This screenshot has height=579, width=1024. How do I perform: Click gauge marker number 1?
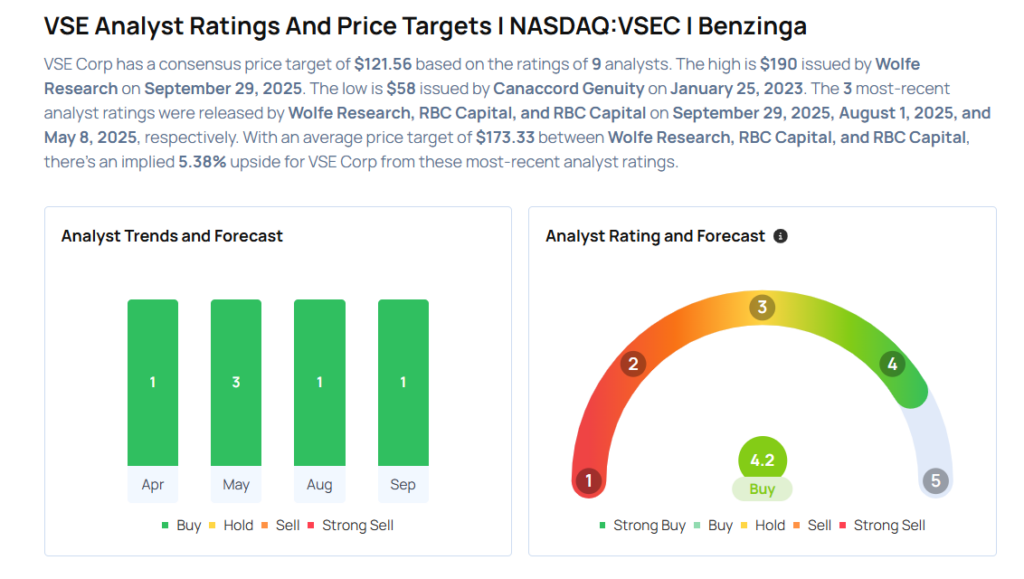click(x=589, y=481)
